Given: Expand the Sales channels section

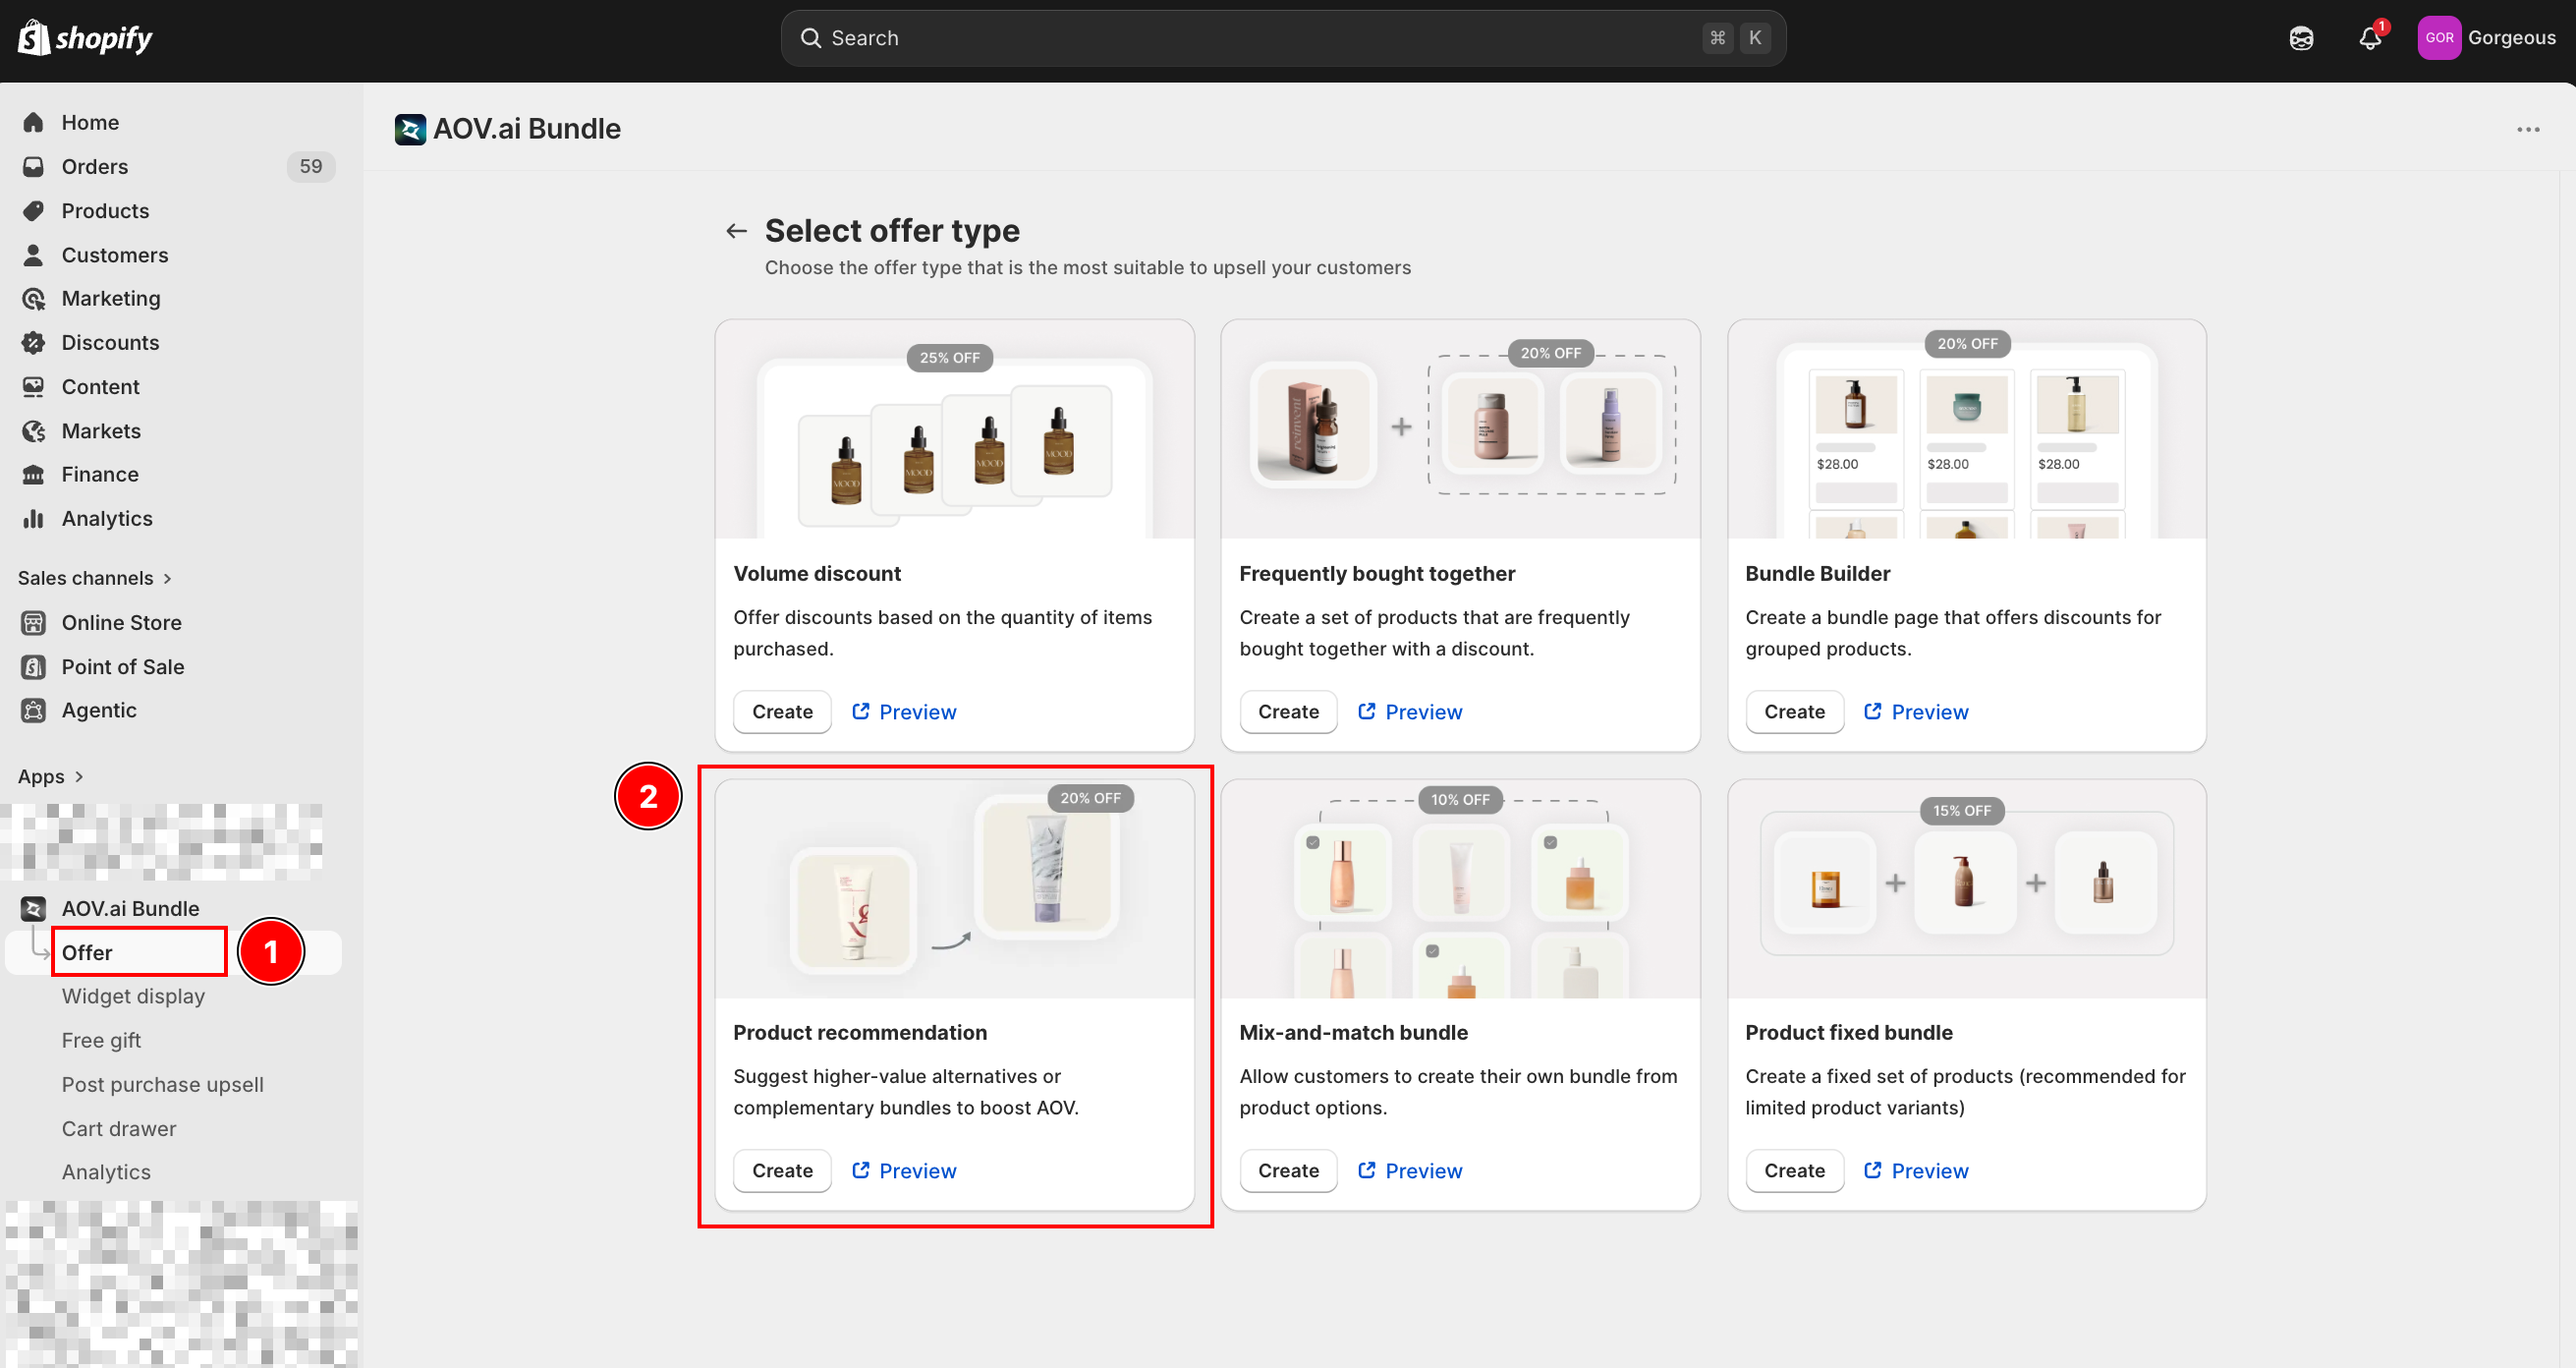Looking at the screenshot, I should click(95, 578).
